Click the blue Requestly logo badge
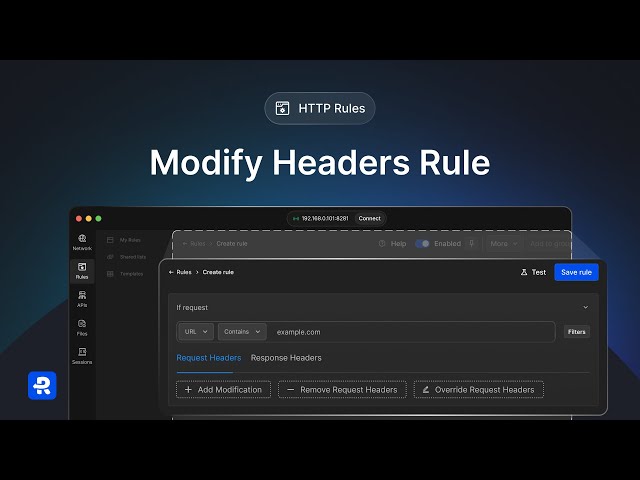This screenshot has width=640, height=480. pyautogui.click(x=42, y=385)
